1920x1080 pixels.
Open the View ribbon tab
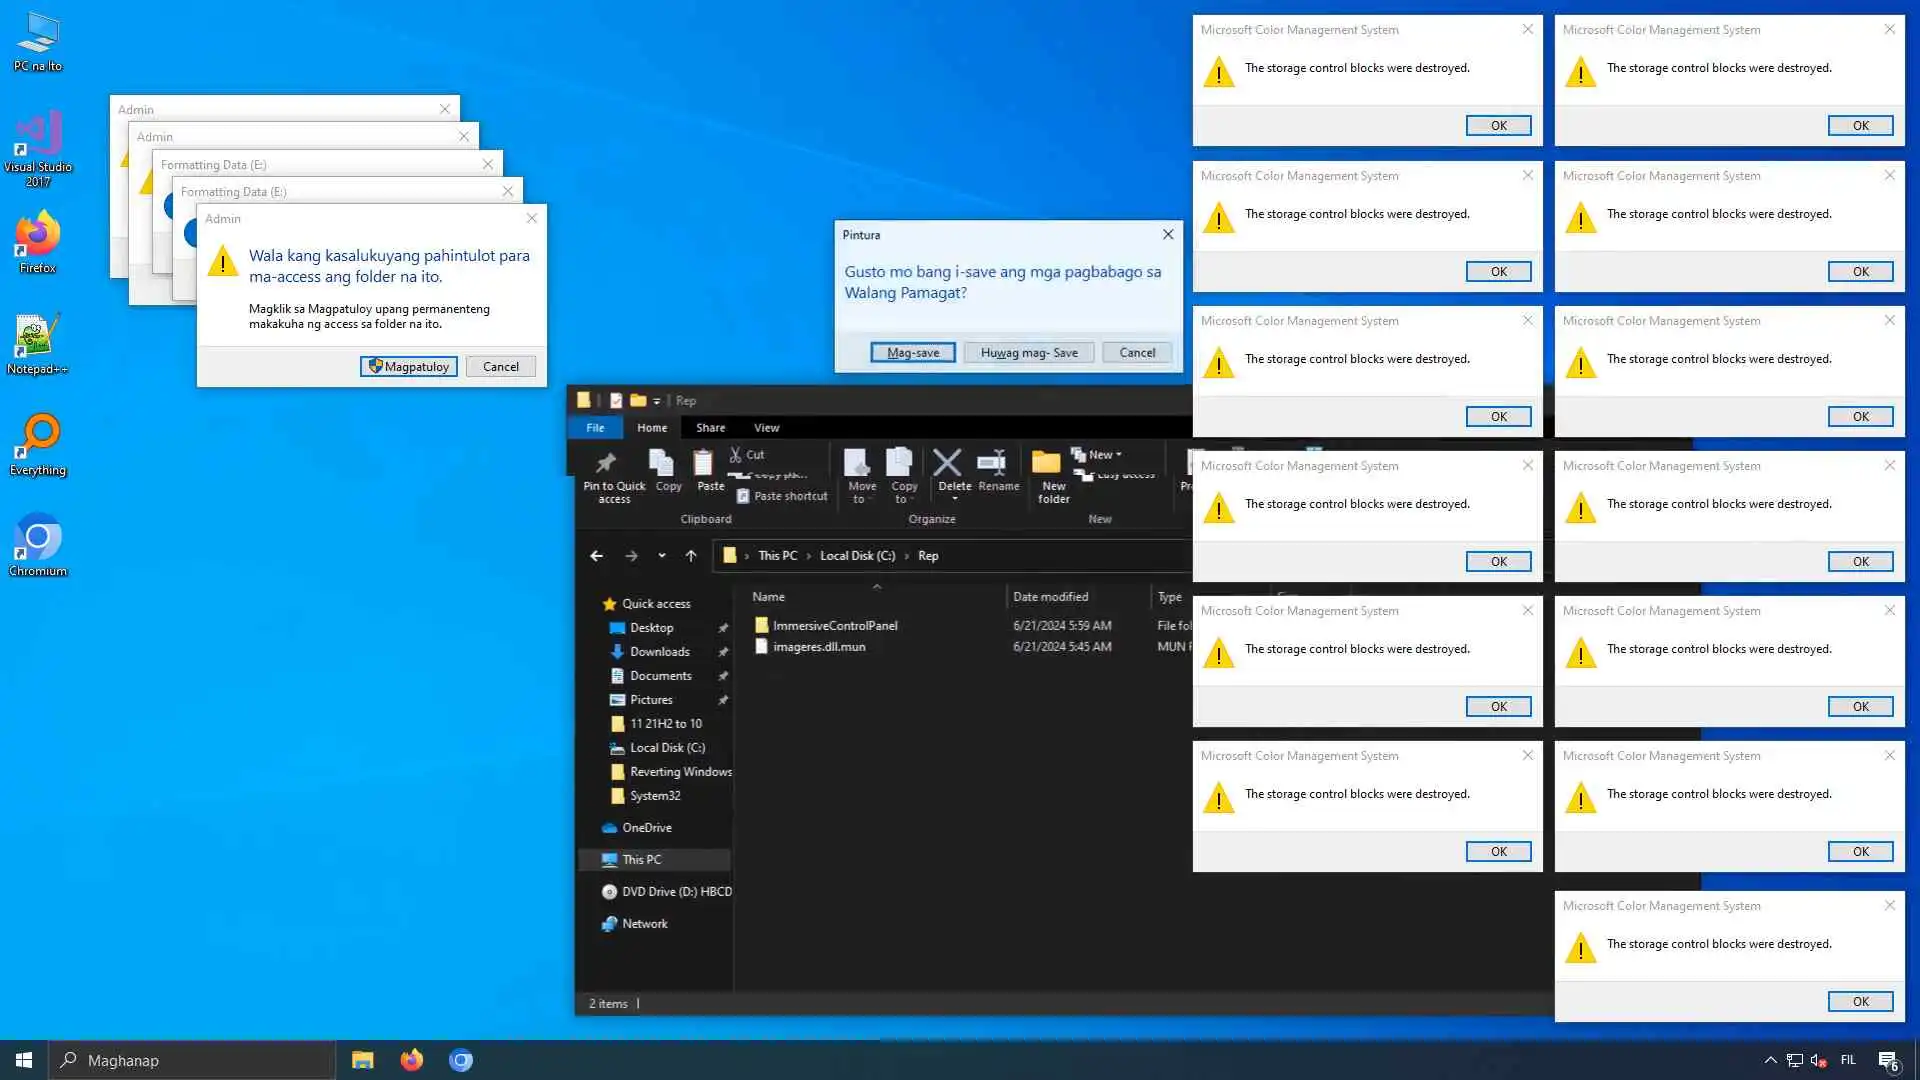tap(766, 428)
